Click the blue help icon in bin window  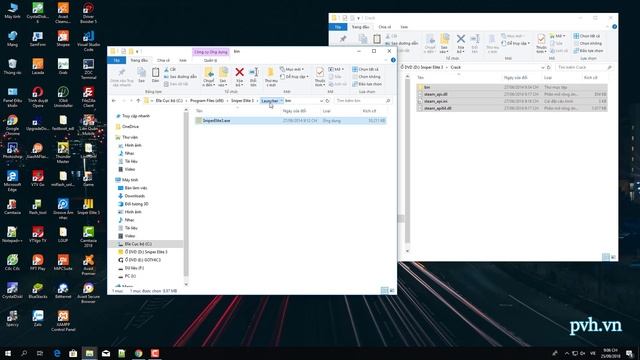pyautogui.click(x=393, y=60)
